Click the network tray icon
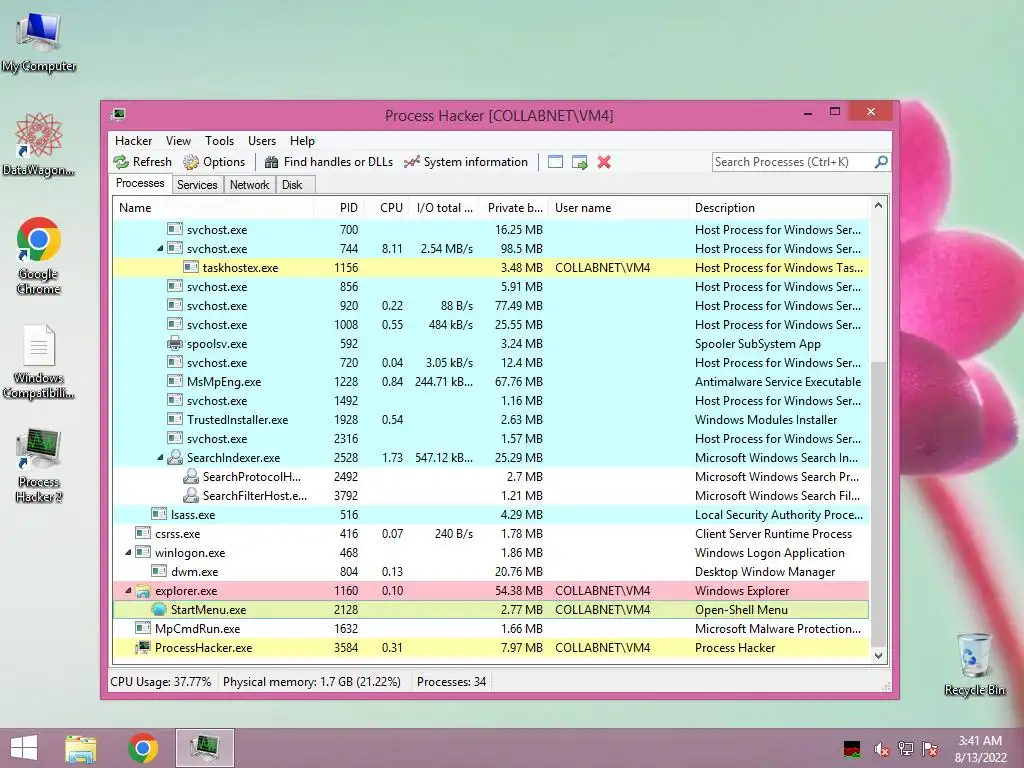This screenshot has width=1024, height=768. coord(905,749)
